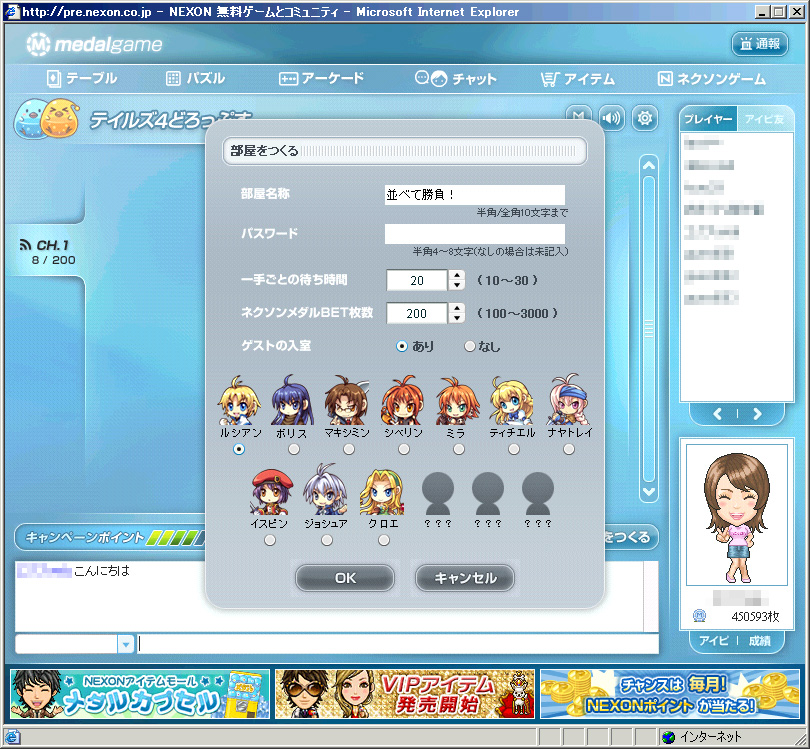Viewport: 810px width, 749px height.
Task: Click the medalgame logo
Action: pyautogui.click(x=95, y=44)
